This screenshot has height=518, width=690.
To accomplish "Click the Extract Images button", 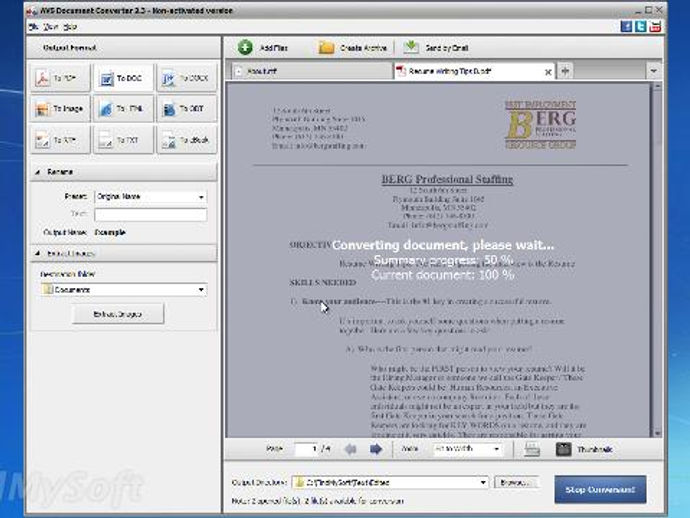I will pyautogui.click(x=118, y=314).
